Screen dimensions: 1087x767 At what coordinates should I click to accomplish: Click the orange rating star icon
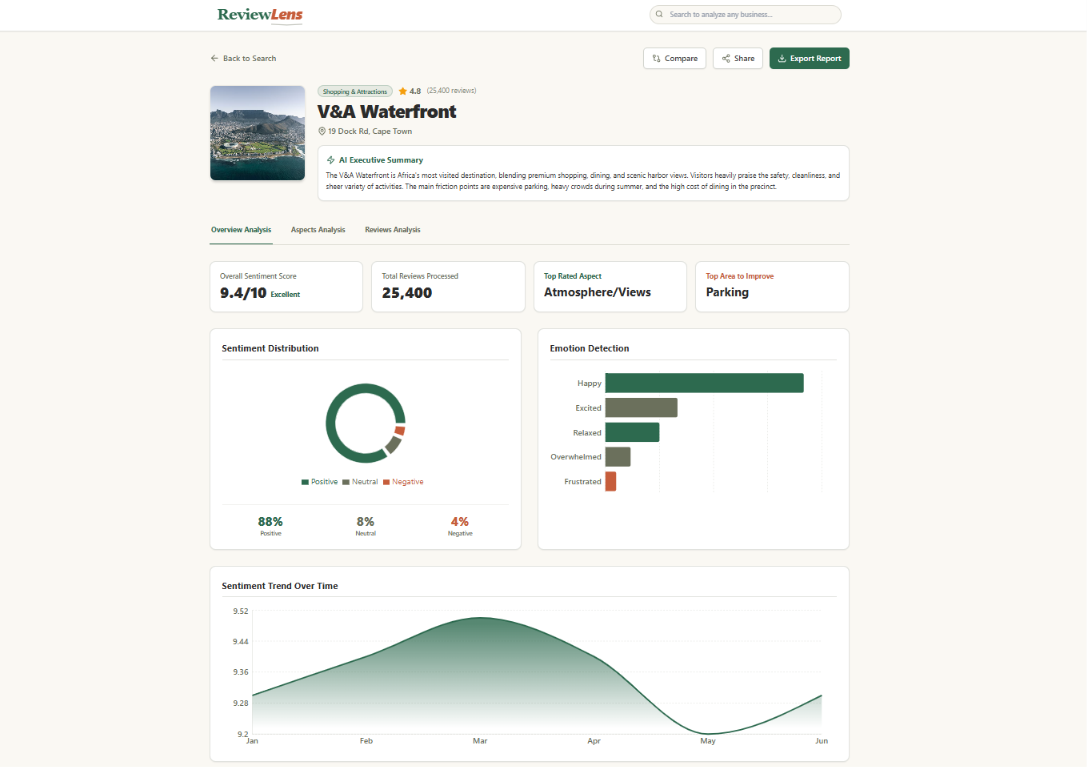[403, 92]
